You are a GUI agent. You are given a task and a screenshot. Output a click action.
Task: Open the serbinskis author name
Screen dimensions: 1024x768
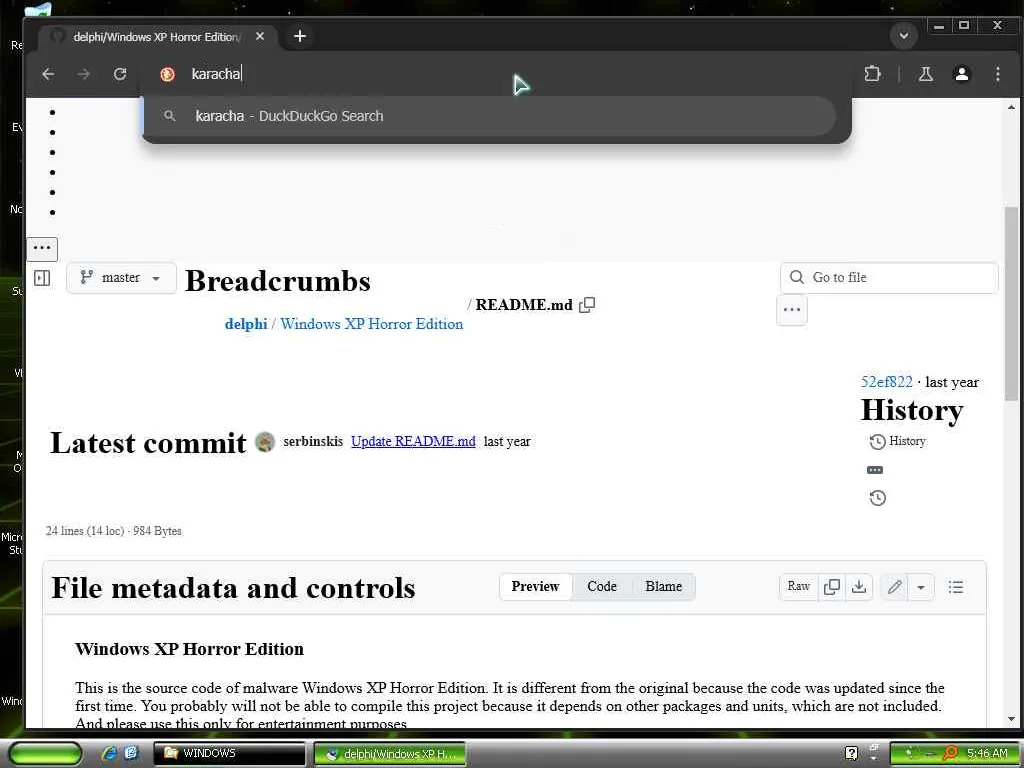pyautogui.click(x=313, y=441)
